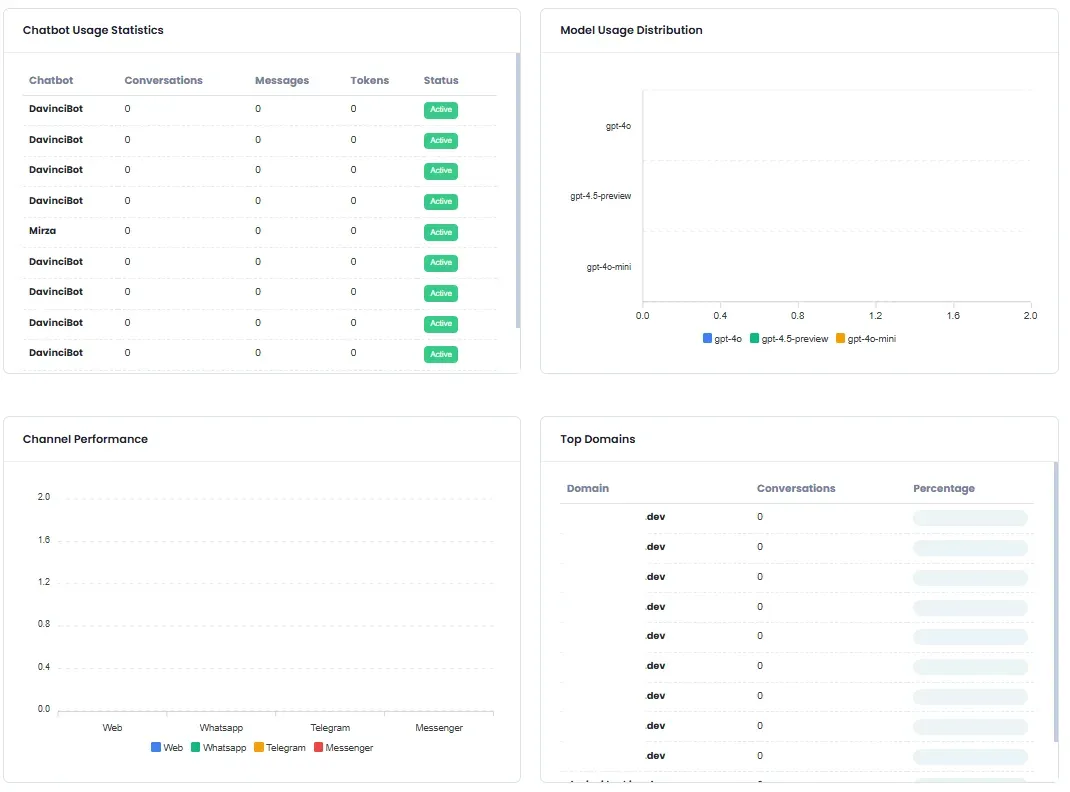
Task: Click the Messages value in Mirza row
Action: (x=258, y=231)
